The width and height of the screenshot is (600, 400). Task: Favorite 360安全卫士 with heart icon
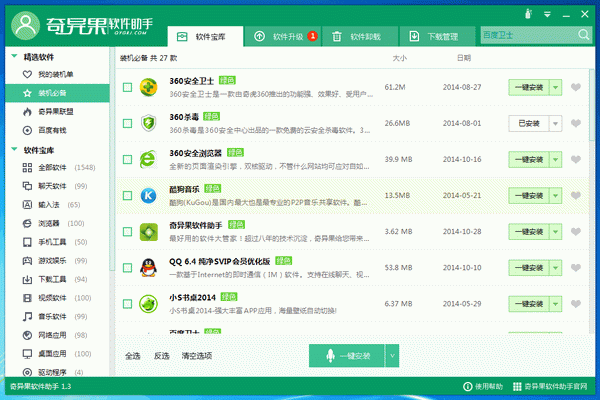(576, 87)
